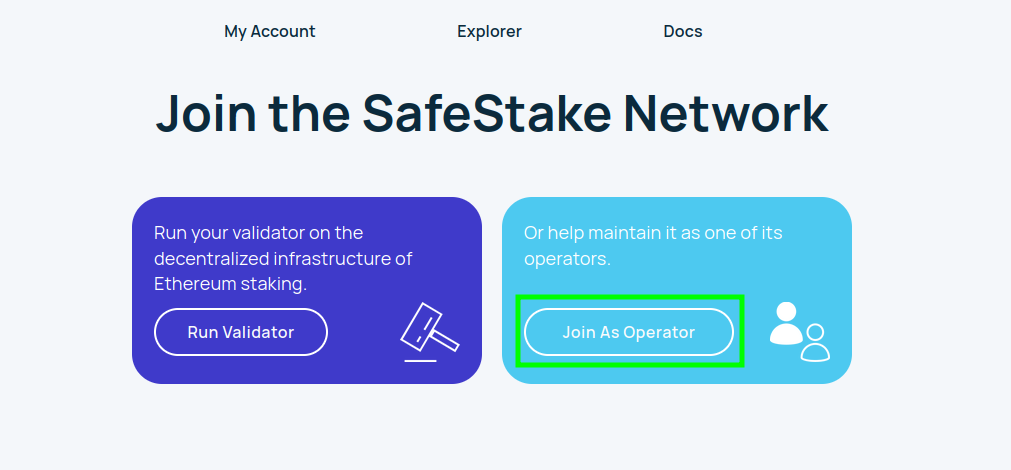Click the solid white person figure
Image resolution: width=1011 pixels, height=470 pixels.
(x=786, y=323)
